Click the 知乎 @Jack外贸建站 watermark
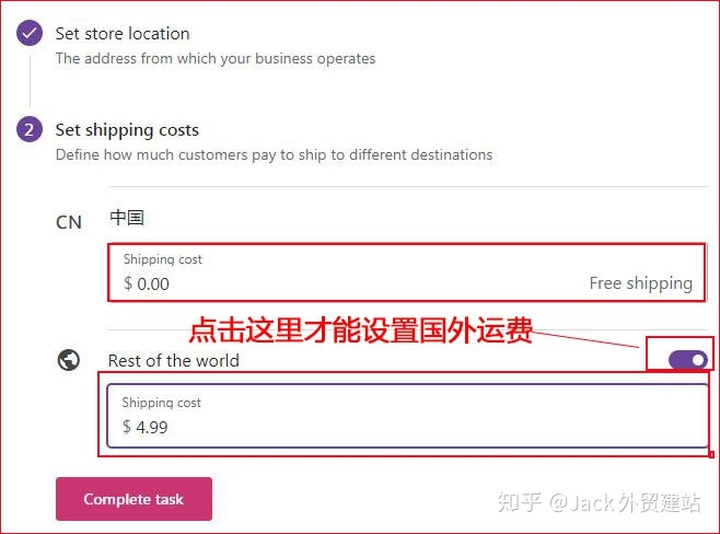The image size is (720, 534). [599, 502]
